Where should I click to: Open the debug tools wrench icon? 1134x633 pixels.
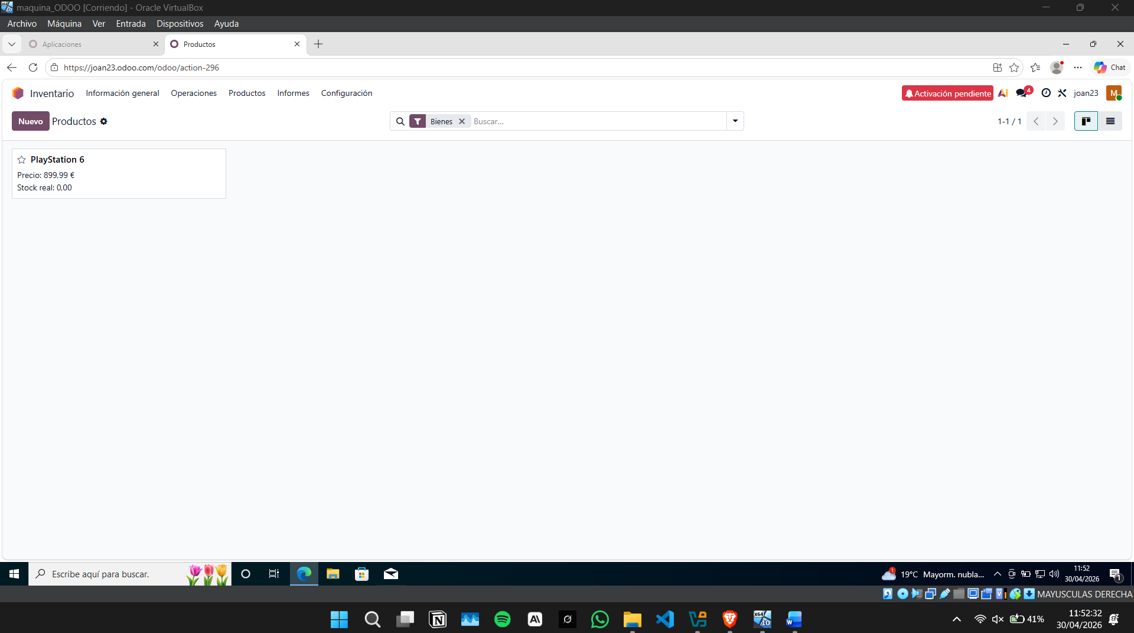click(1062, 93)
